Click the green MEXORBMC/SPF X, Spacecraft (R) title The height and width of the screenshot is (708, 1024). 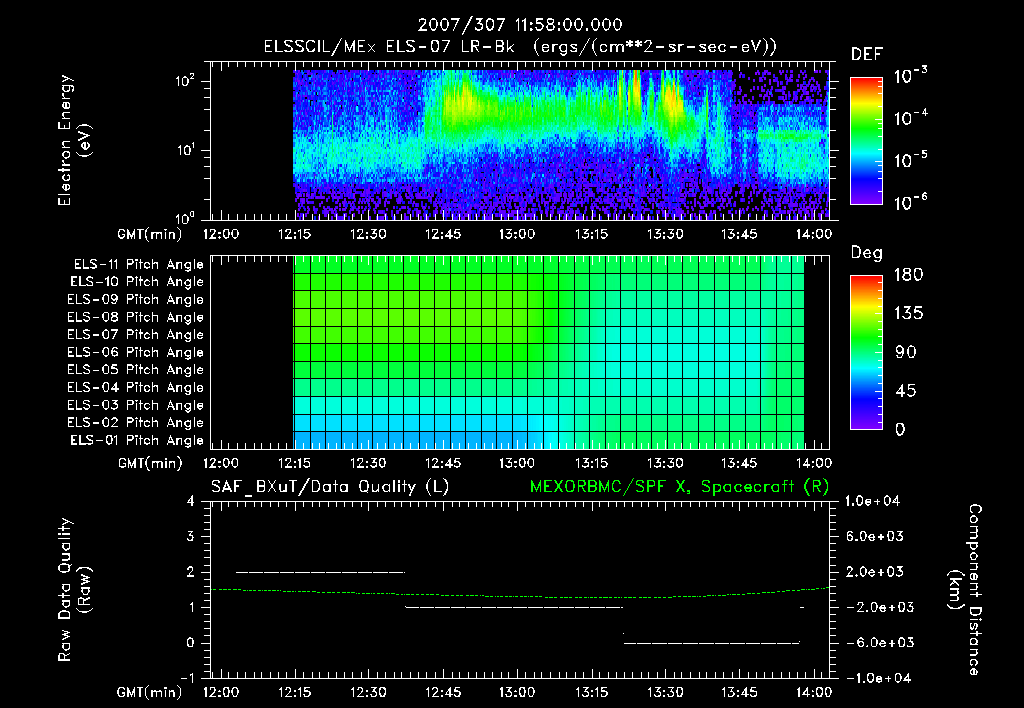pyautogui.click(x=679, y=487)
